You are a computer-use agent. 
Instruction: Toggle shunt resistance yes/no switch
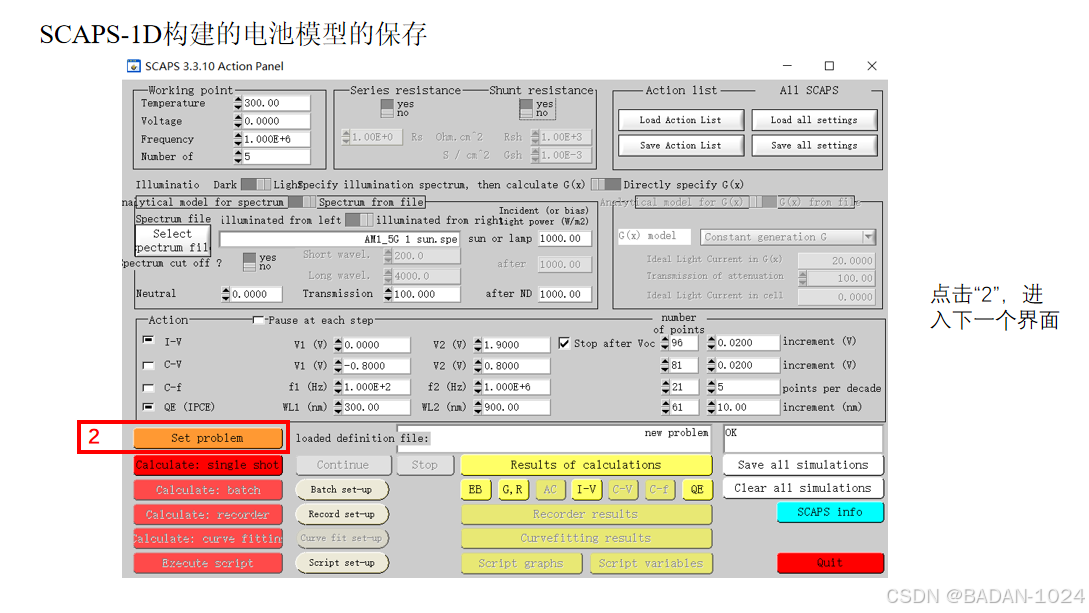[x=526, y=108]
